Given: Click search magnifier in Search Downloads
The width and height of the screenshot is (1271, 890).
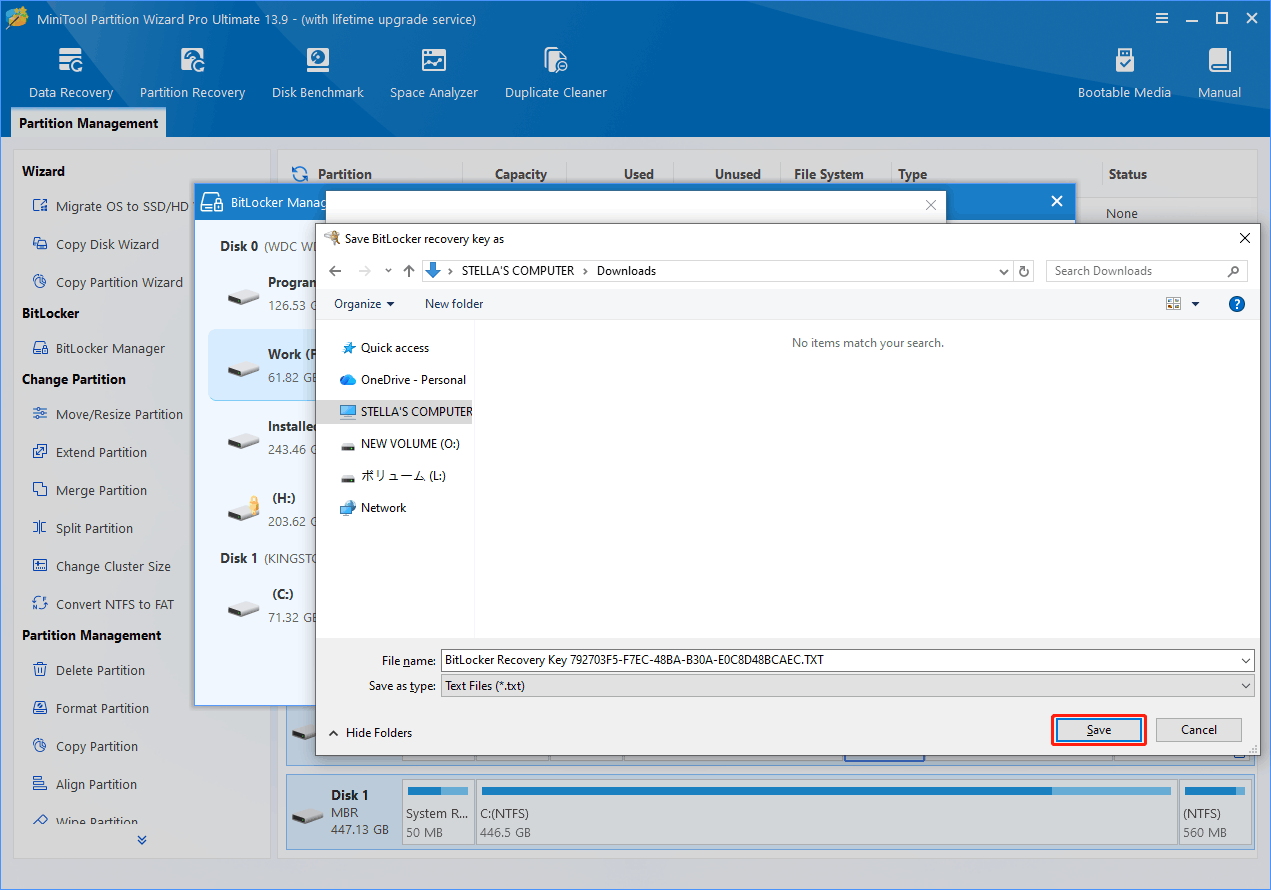Looking at the screenshot, I should (1234, 271).
